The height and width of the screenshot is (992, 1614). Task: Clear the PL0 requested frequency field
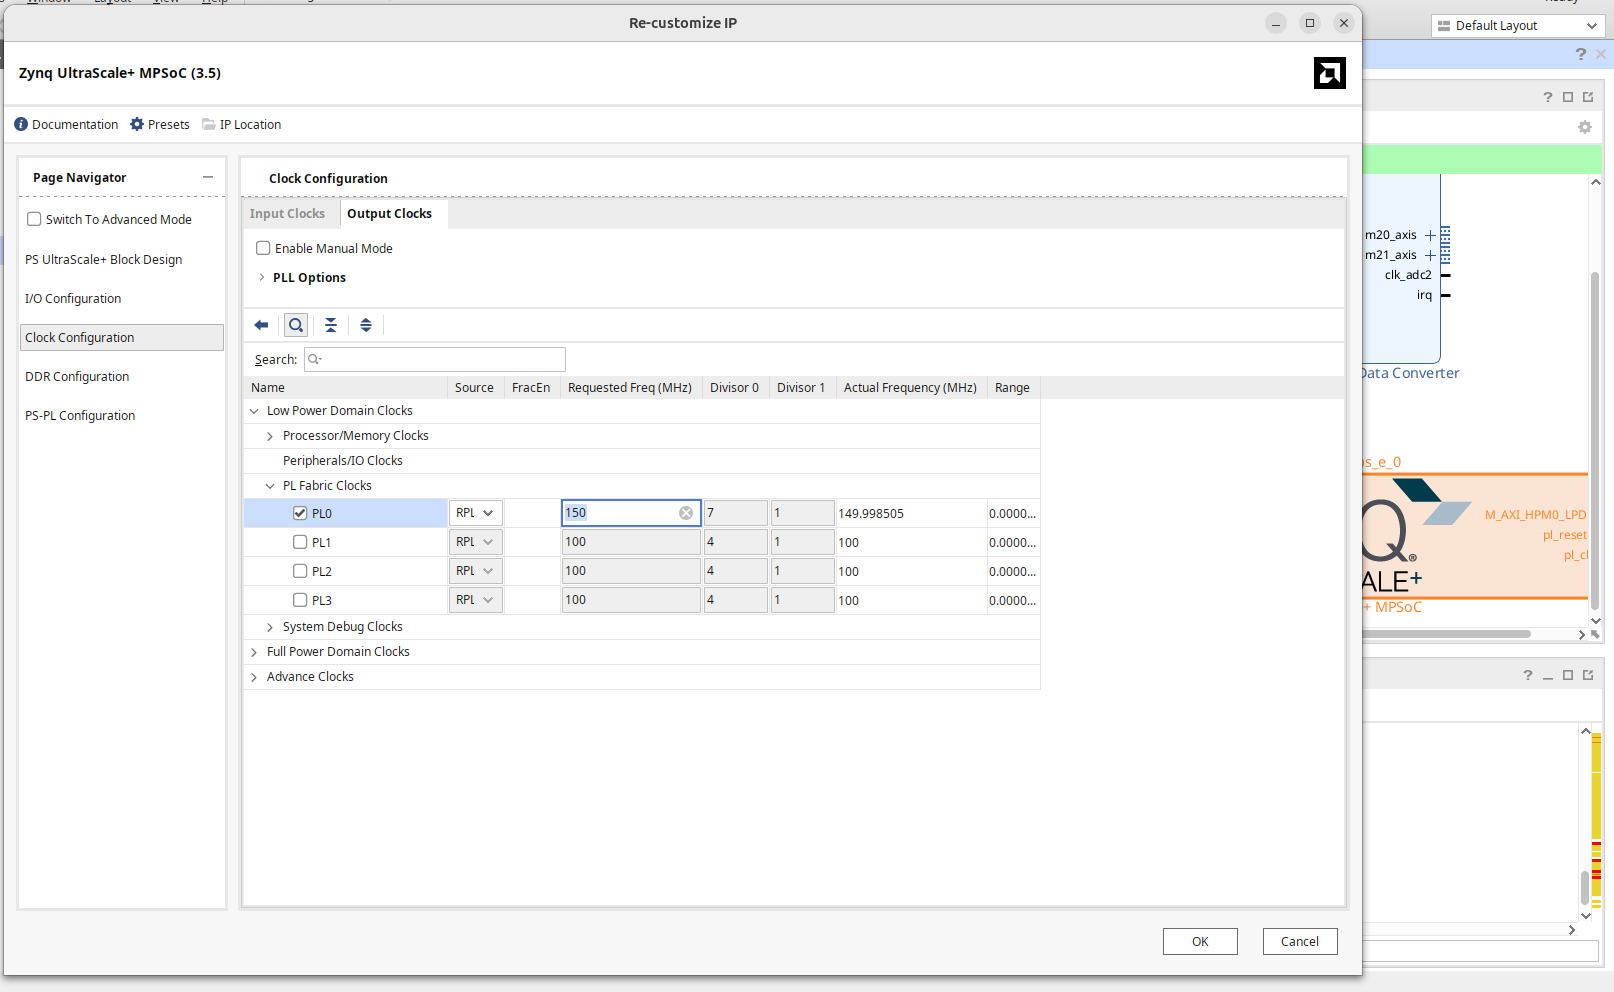click(x=686, y=513)
